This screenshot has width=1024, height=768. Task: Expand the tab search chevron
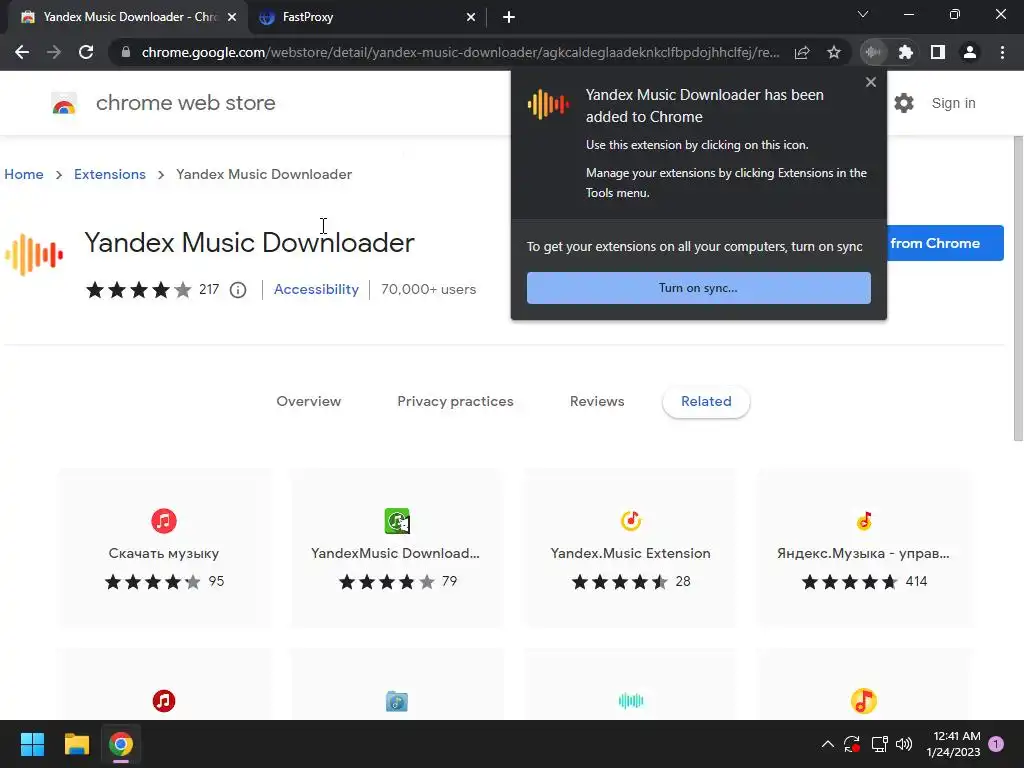tap(863, 14)
